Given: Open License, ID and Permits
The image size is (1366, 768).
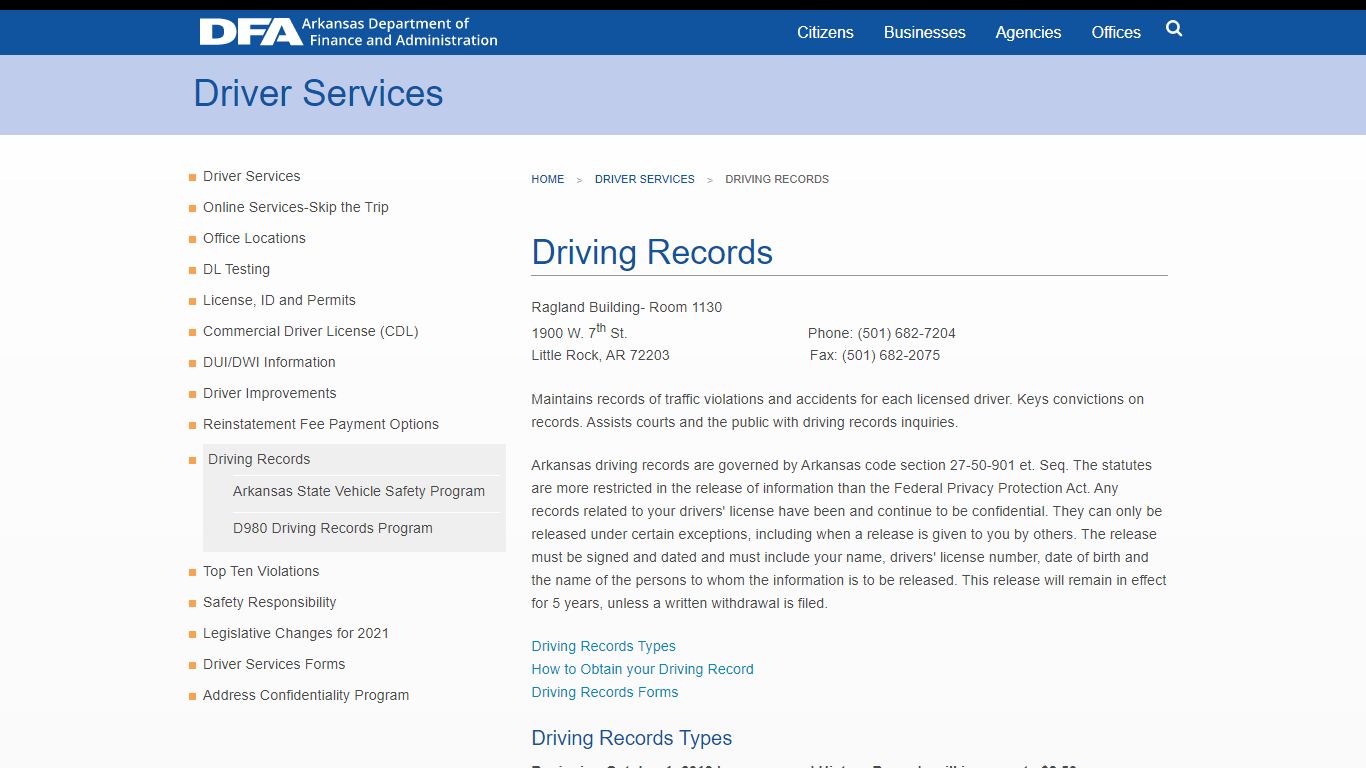Looking at the screenshot, I should (279, 300).
